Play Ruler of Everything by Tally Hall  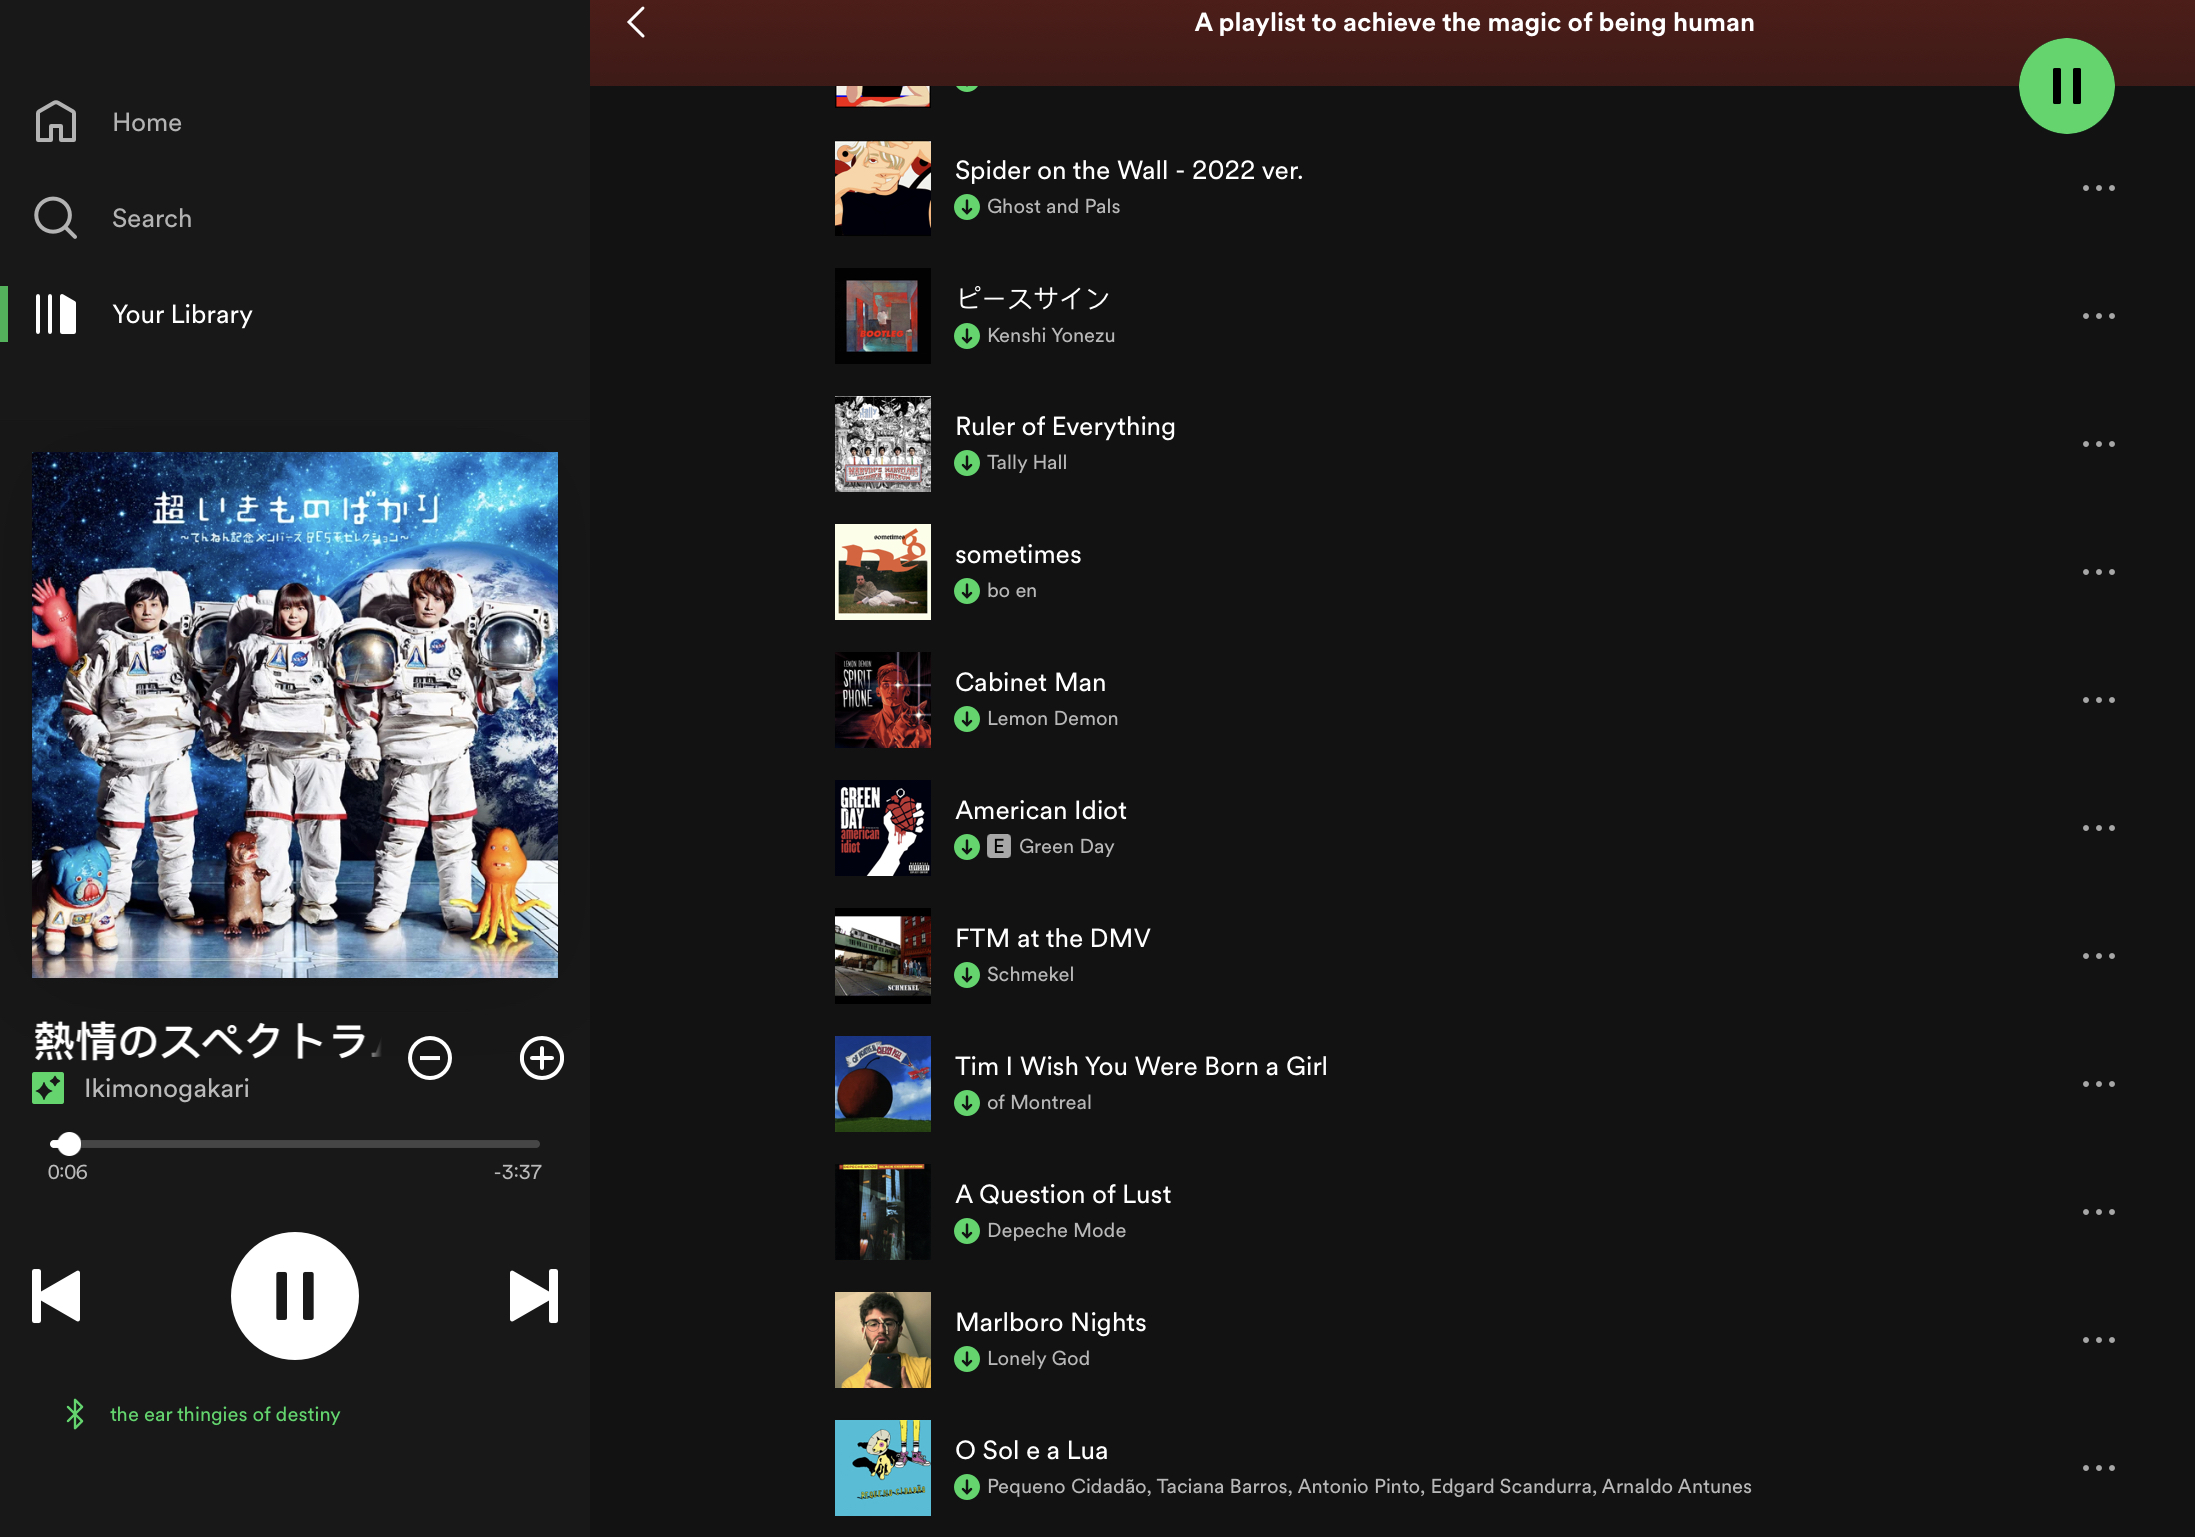pyautogui.click(x=1064, y=427)
